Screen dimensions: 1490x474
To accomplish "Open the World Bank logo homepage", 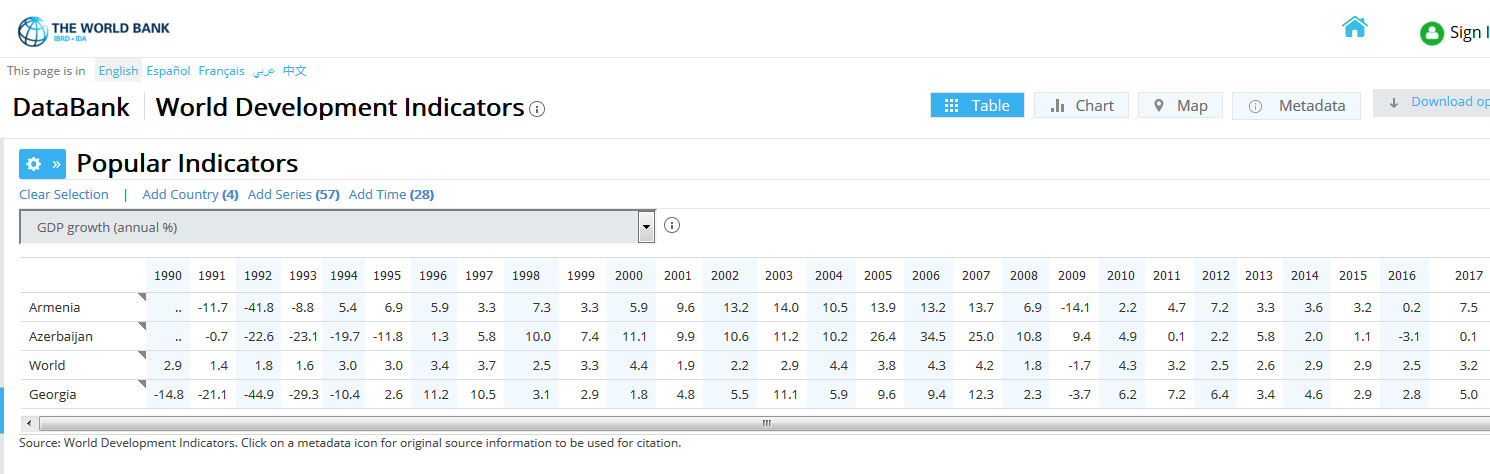I will pyautogui.click(x=95, y=31).
